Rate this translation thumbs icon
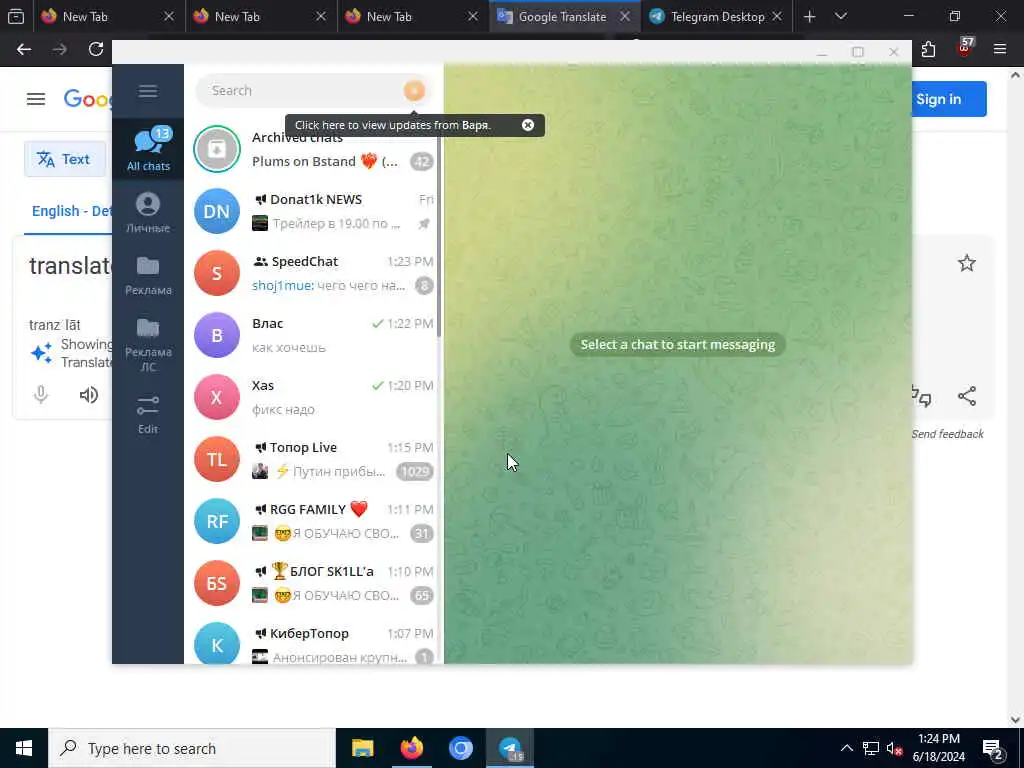This screenshot has height=768, width=1024. point(921,396)
